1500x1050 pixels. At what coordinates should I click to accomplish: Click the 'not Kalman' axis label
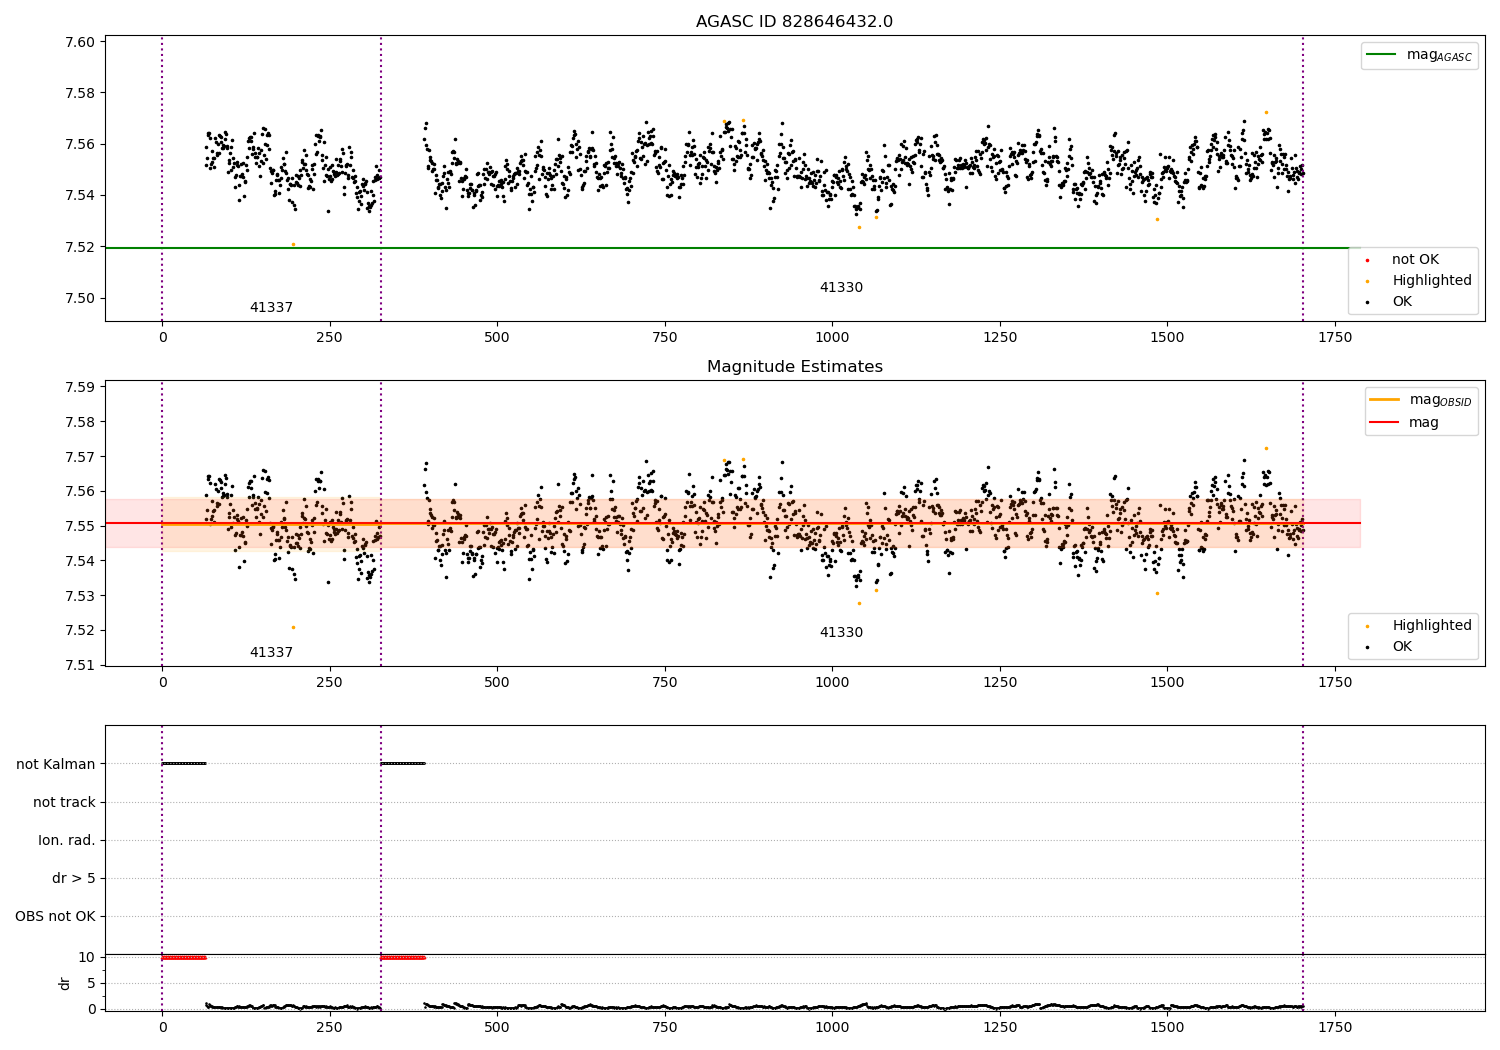(56, 765)
